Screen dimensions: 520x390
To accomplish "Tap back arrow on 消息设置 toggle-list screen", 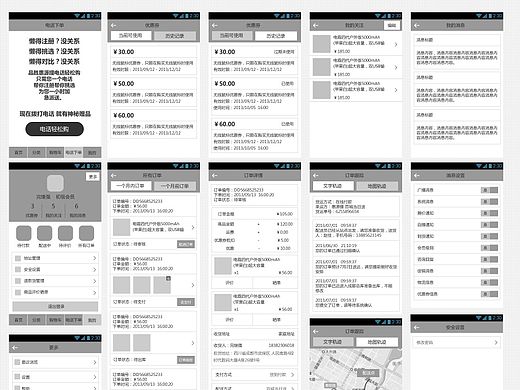I will [x=416, y=175].
